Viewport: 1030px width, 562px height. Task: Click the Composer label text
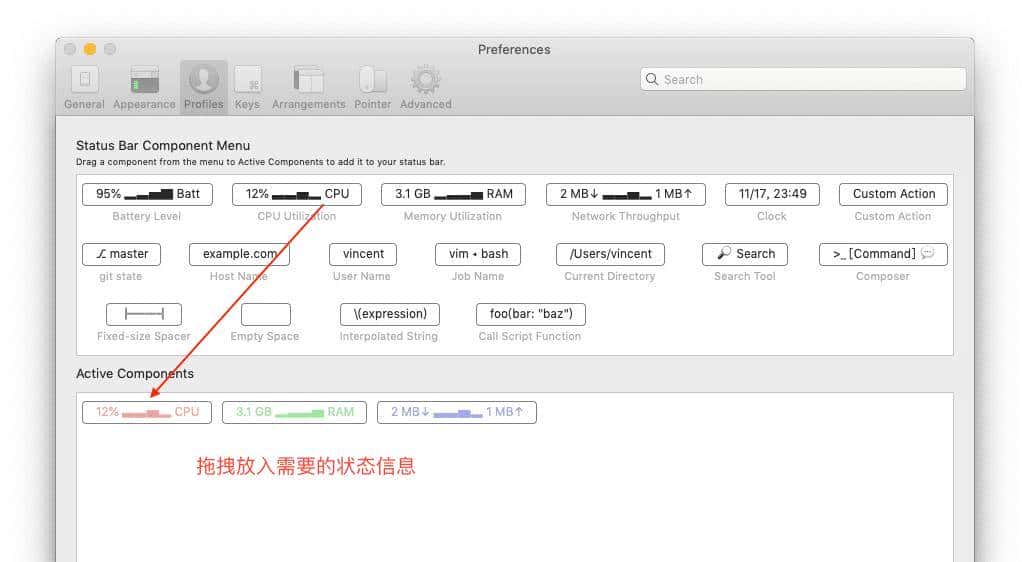(x=883, y=276)
